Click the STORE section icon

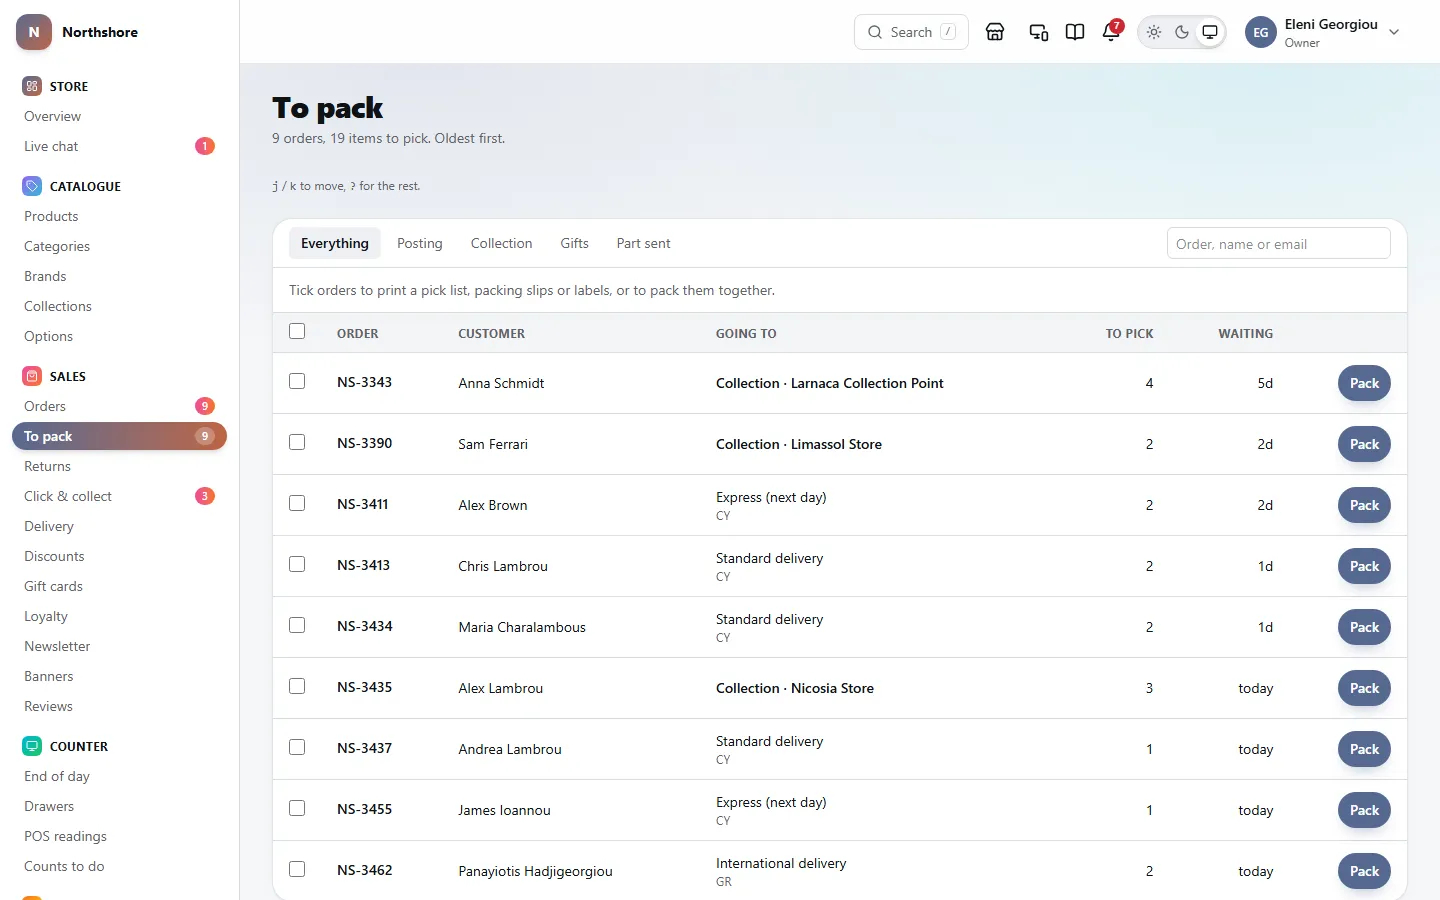coord(32,86)
